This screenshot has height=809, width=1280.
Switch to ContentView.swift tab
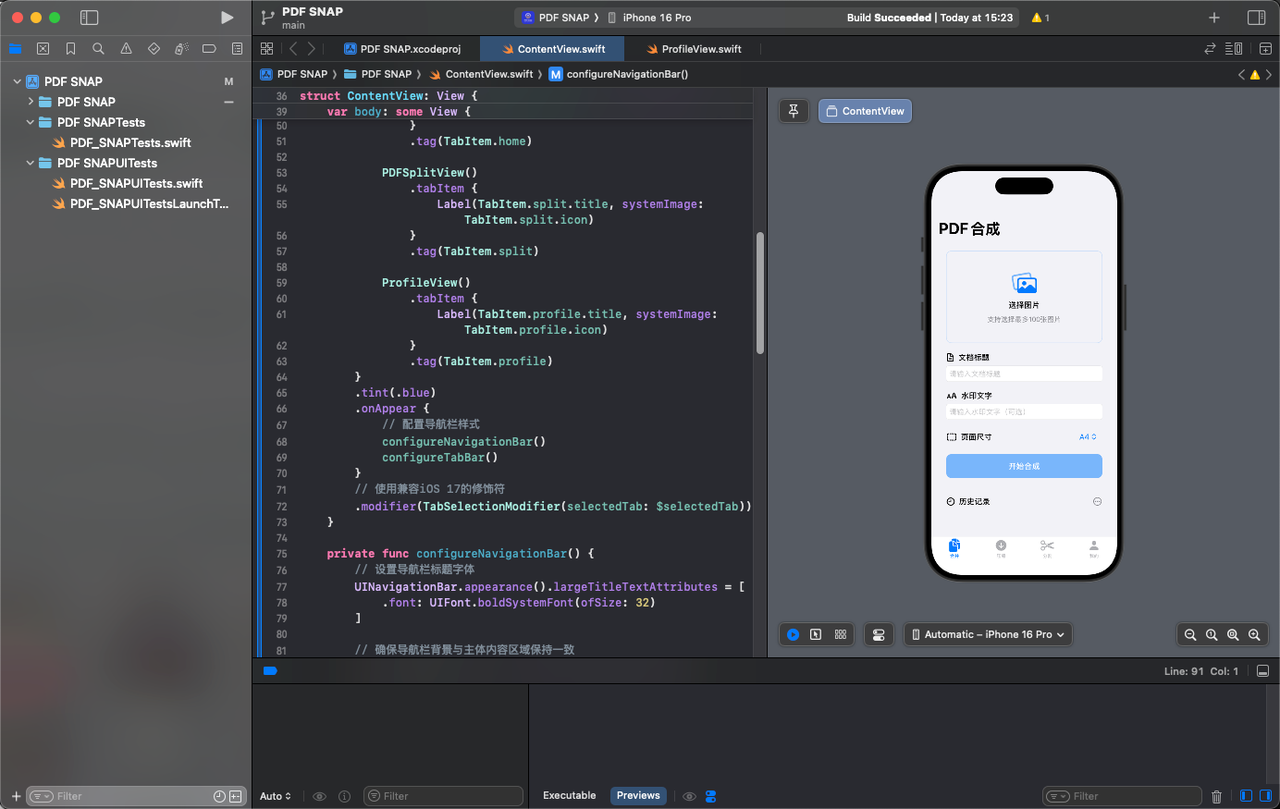click(x=551, y=49)
